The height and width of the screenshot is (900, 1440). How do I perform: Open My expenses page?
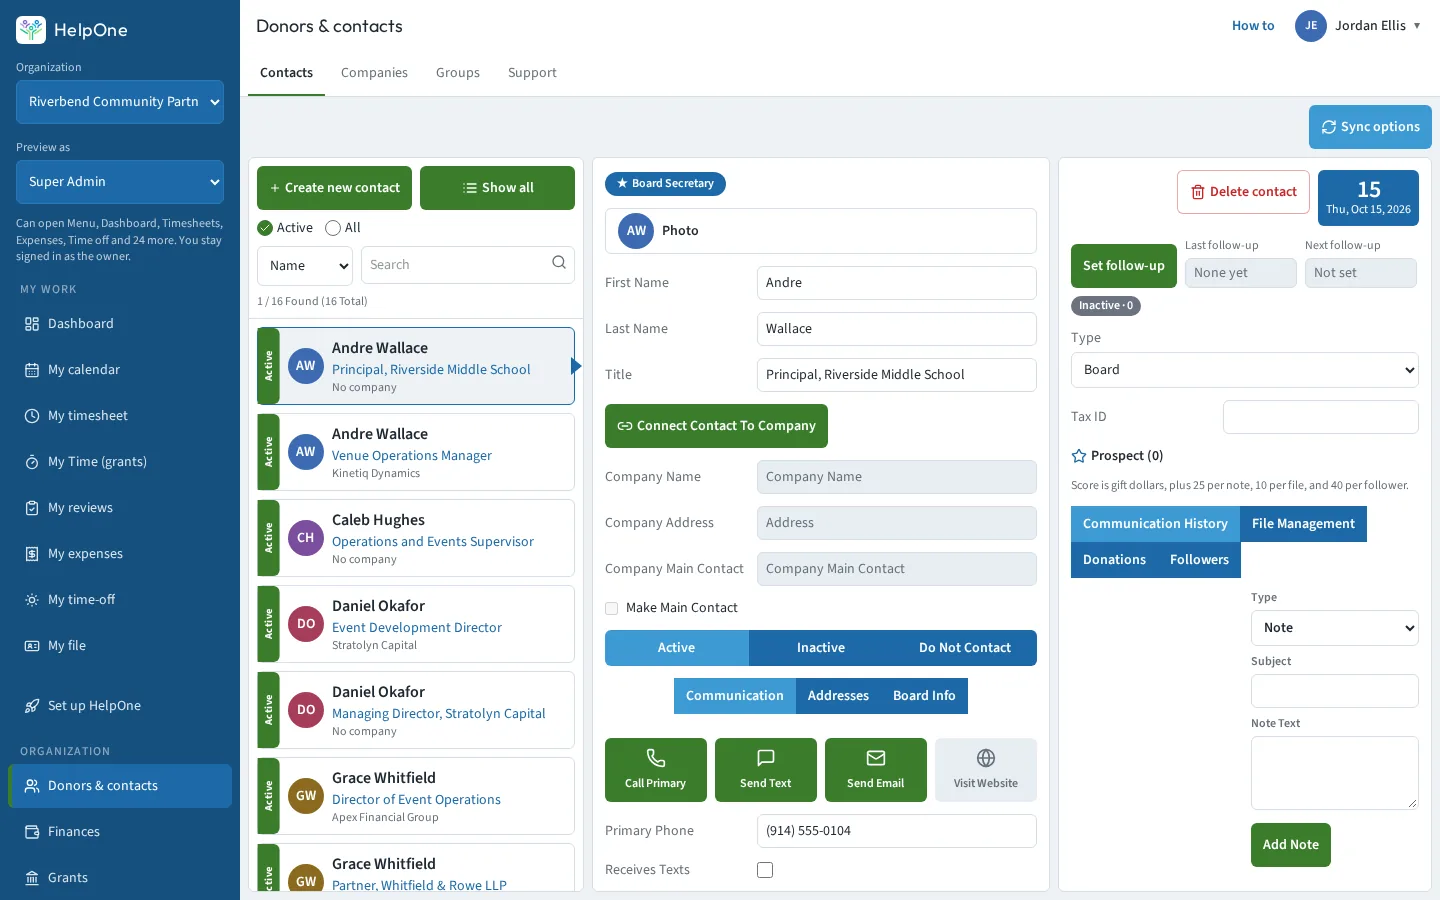pos(120,554)
